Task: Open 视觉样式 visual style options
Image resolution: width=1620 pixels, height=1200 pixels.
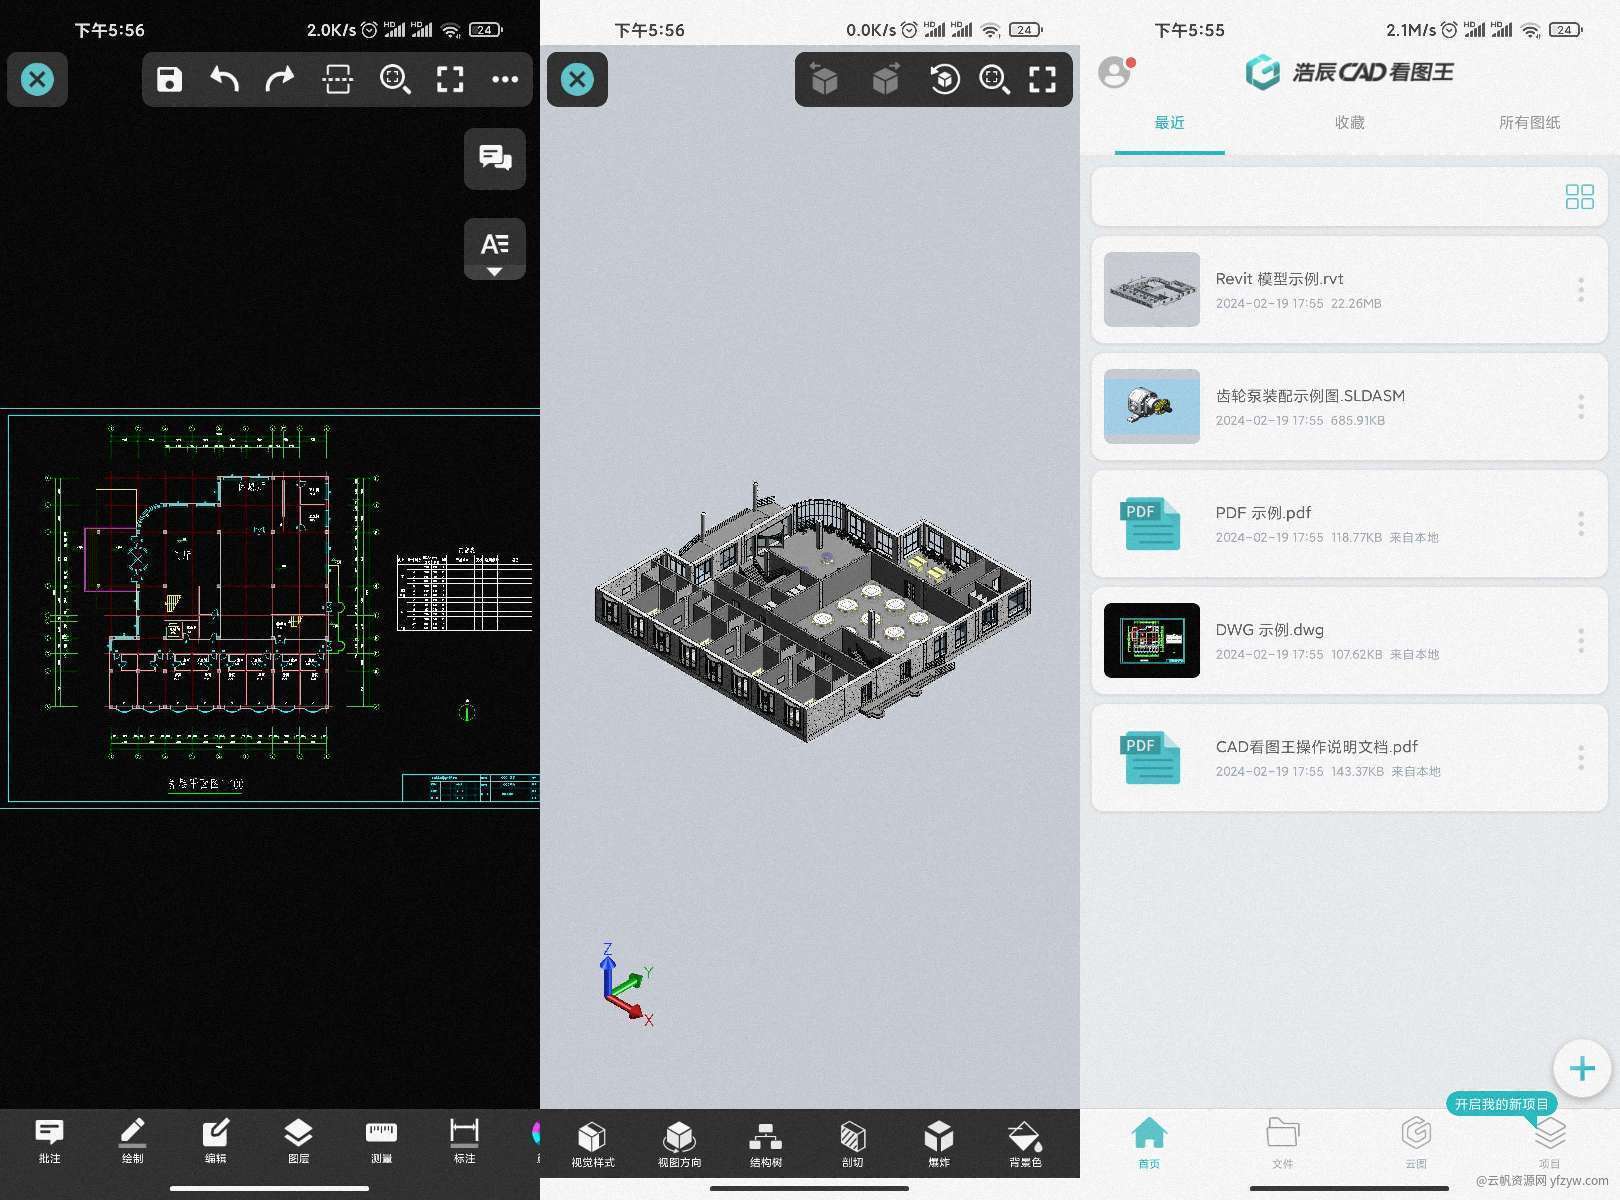Action: 593,1144
